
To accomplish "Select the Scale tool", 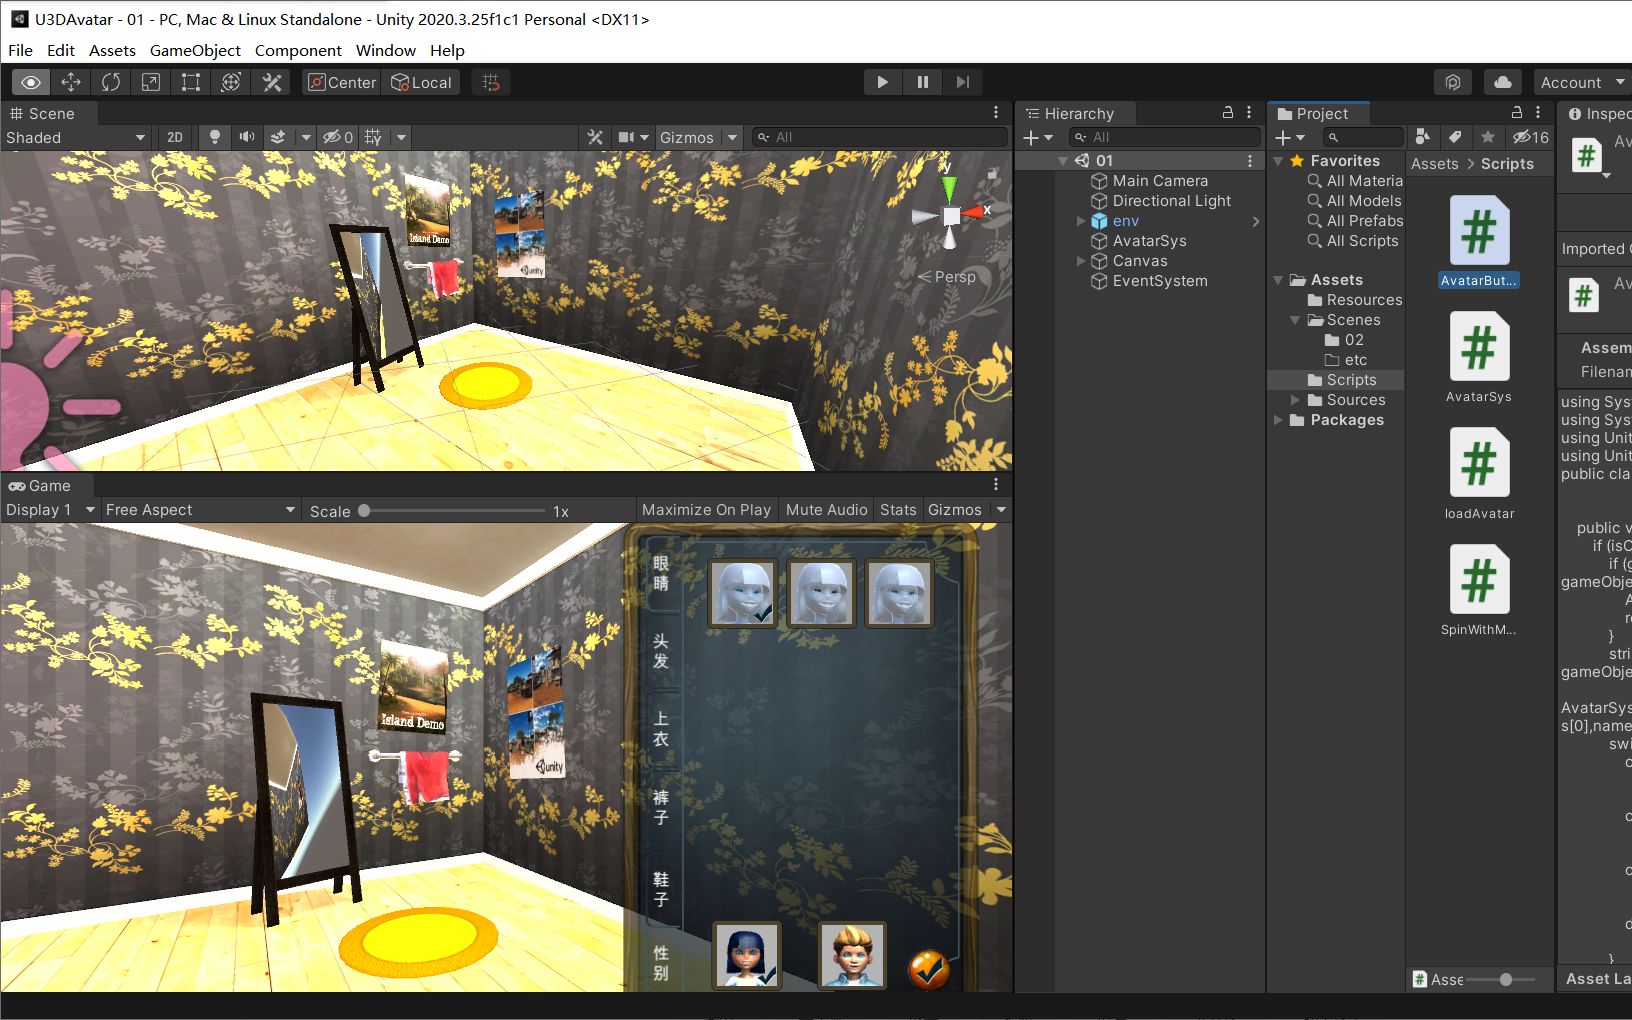I will [x=150, y=82].
